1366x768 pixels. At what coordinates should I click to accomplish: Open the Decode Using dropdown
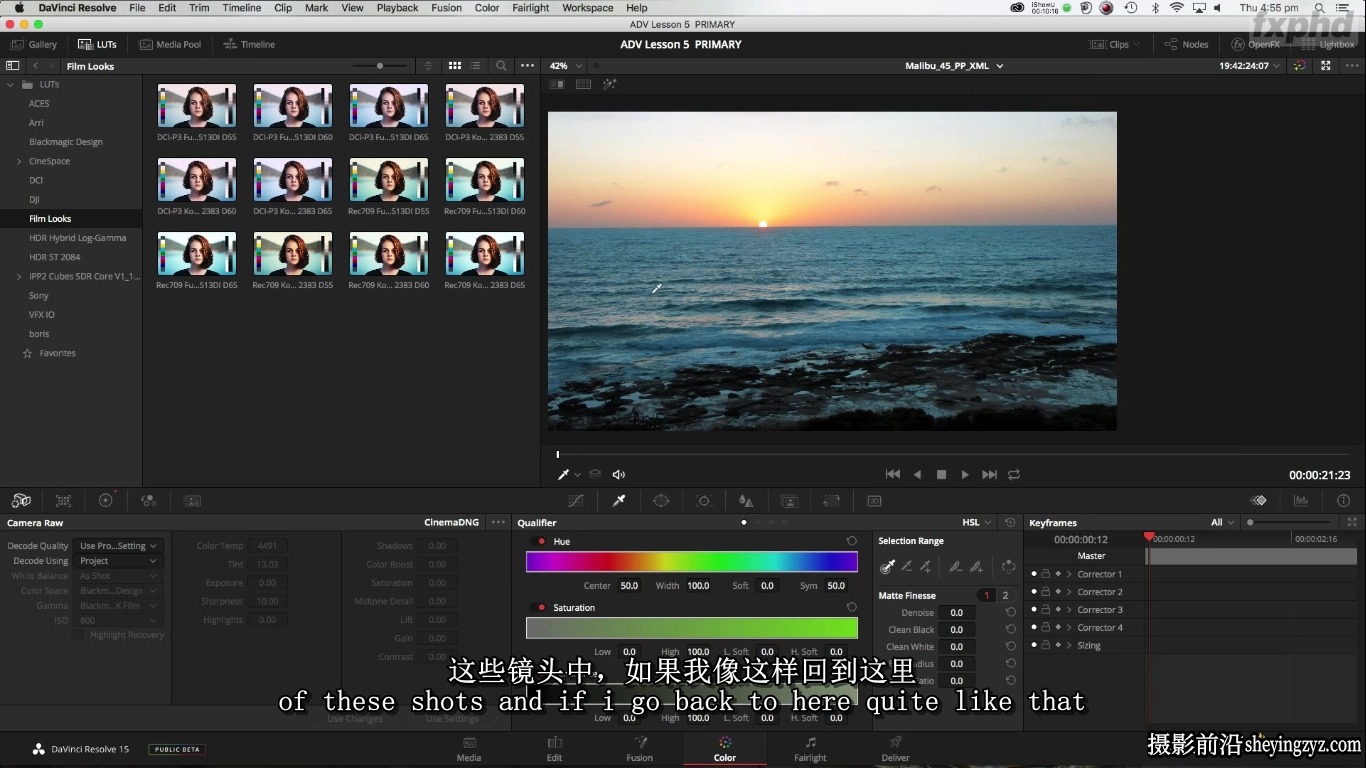pos(119,561)
